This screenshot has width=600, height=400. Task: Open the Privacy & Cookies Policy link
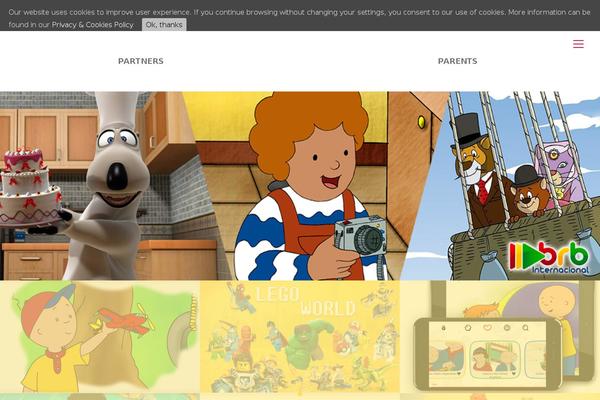(92, 25)
